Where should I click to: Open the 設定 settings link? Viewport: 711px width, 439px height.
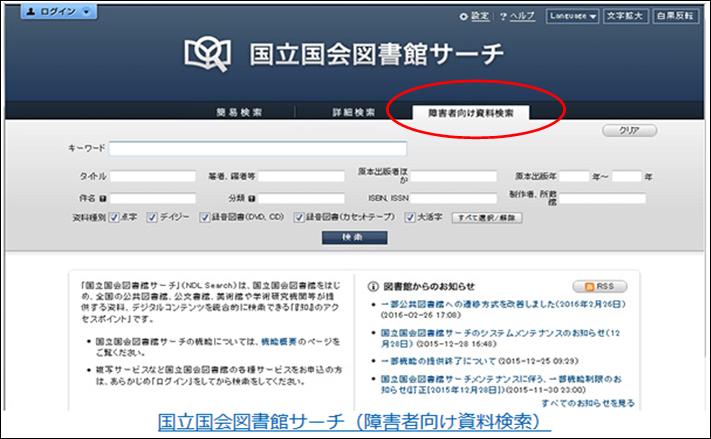point(480,16)
